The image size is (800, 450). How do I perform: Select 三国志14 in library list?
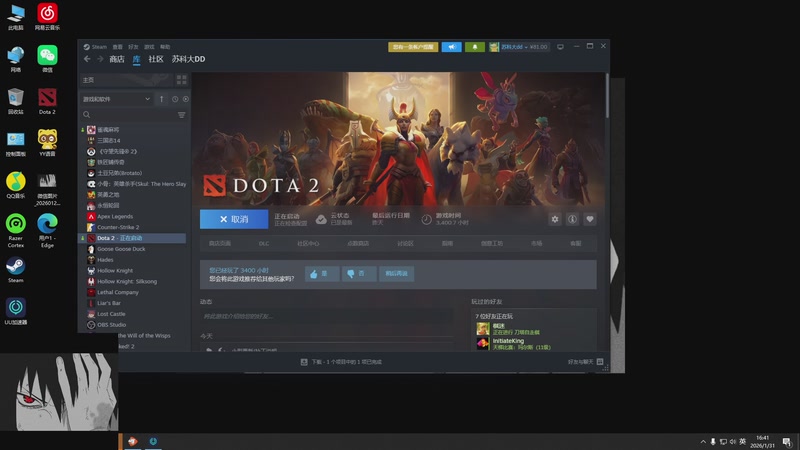click(109, 140)
